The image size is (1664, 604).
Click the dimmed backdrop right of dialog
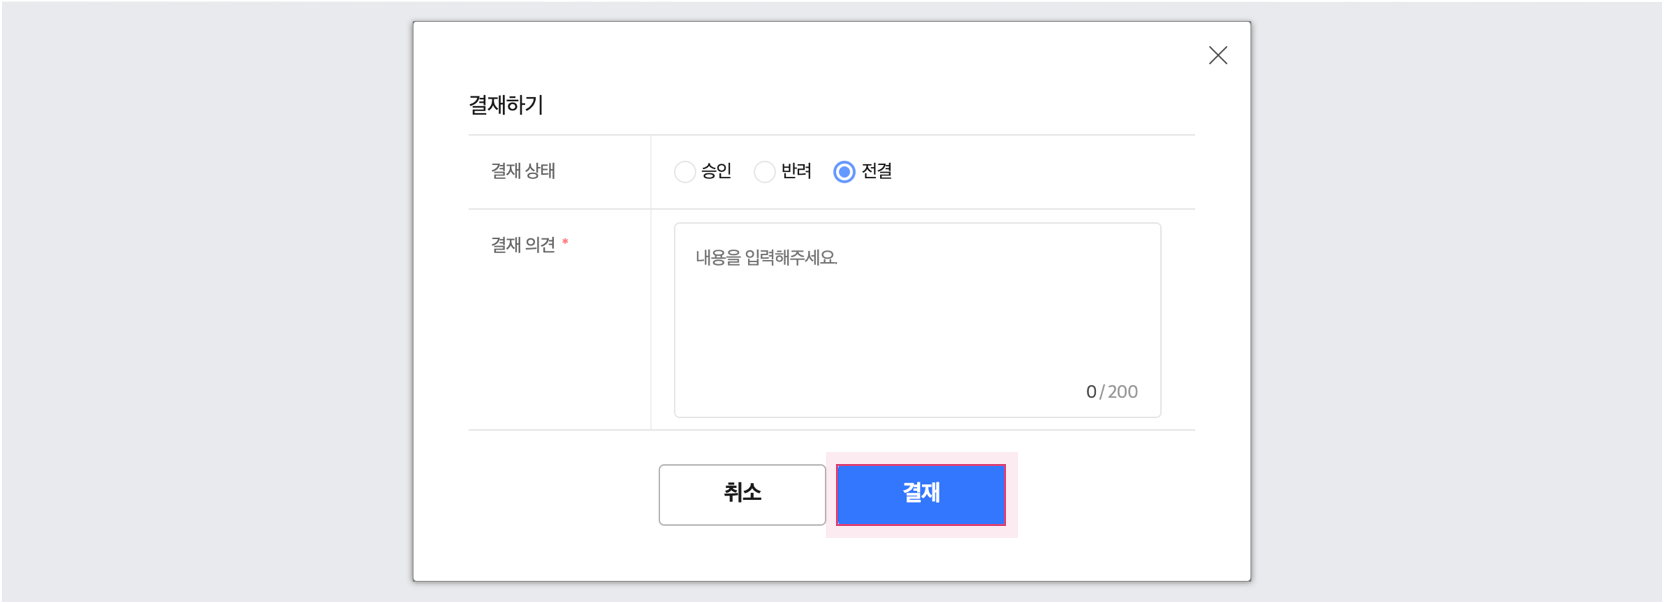coord(1450,300)
